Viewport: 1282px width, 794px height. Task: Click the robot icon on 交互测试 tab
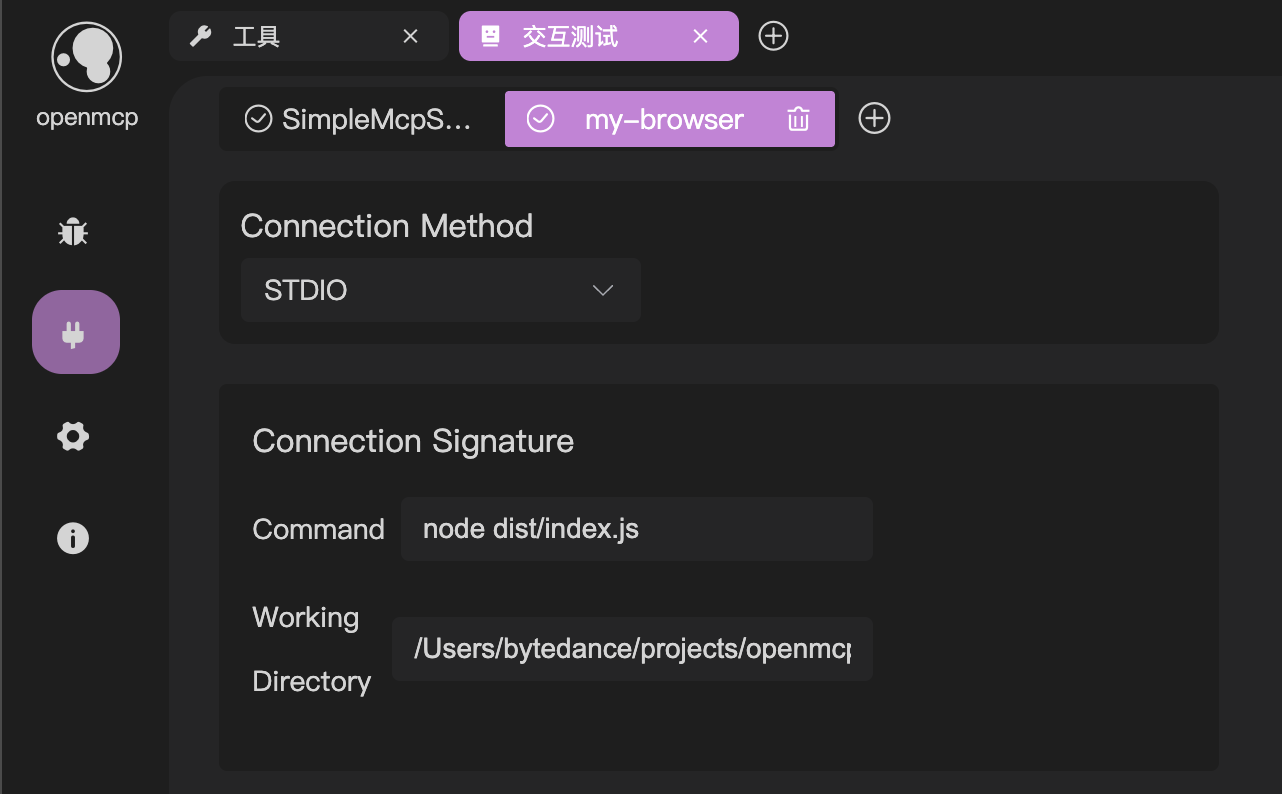pyautogui.click(x=490, y=37)
